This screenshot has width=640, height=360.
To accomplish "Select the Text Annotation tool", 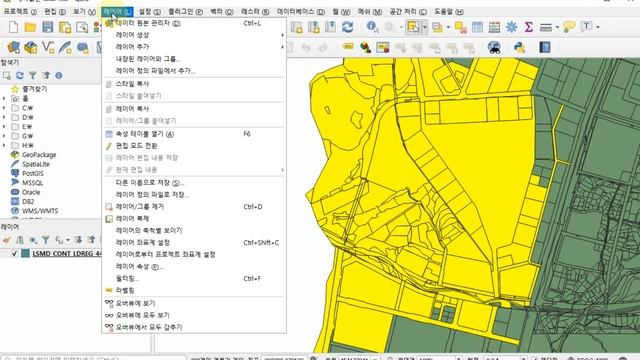I will (x=587, y=27).
